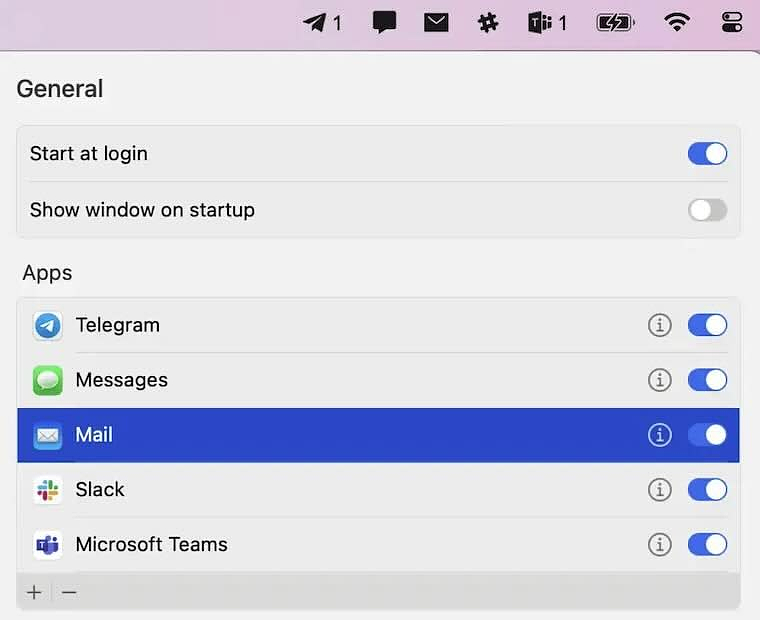Open info button for Messages row
This screenshot has height=620, width=760.
pyautogui.click(x=659, y=380)
